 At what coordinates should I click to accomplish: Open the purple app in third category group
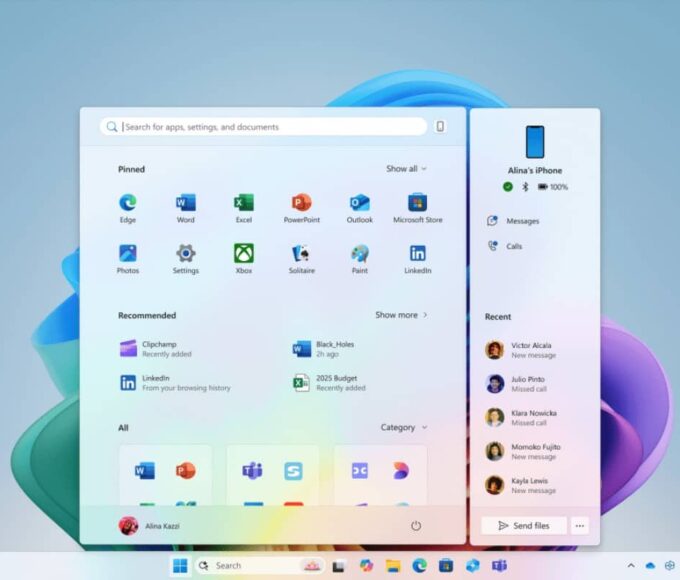(360, 471)
